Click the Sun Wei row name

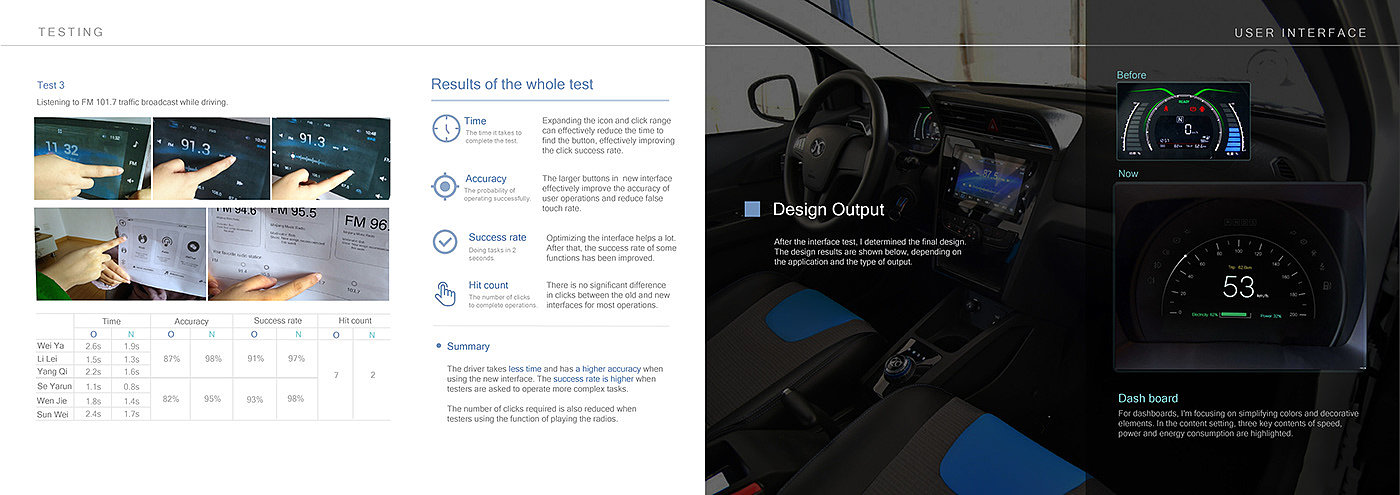(x=51, y=413)
